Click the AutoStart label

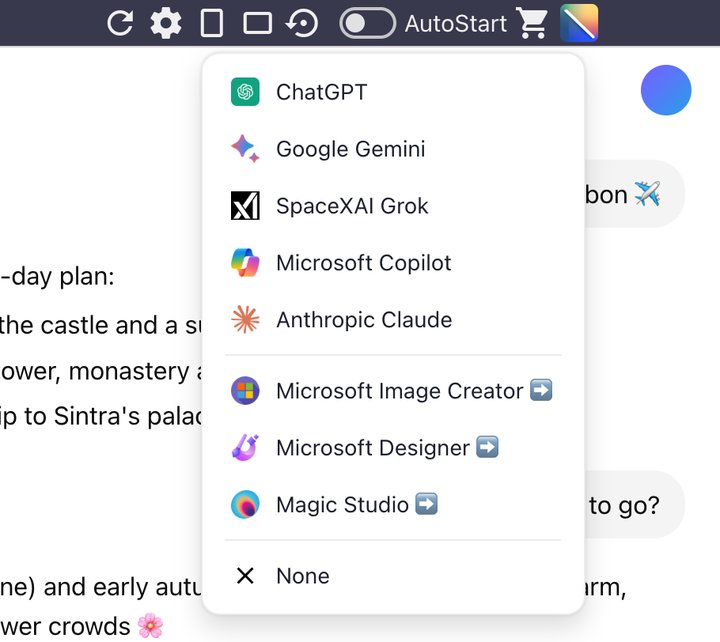pyautogui.click(x=456, y=23)
